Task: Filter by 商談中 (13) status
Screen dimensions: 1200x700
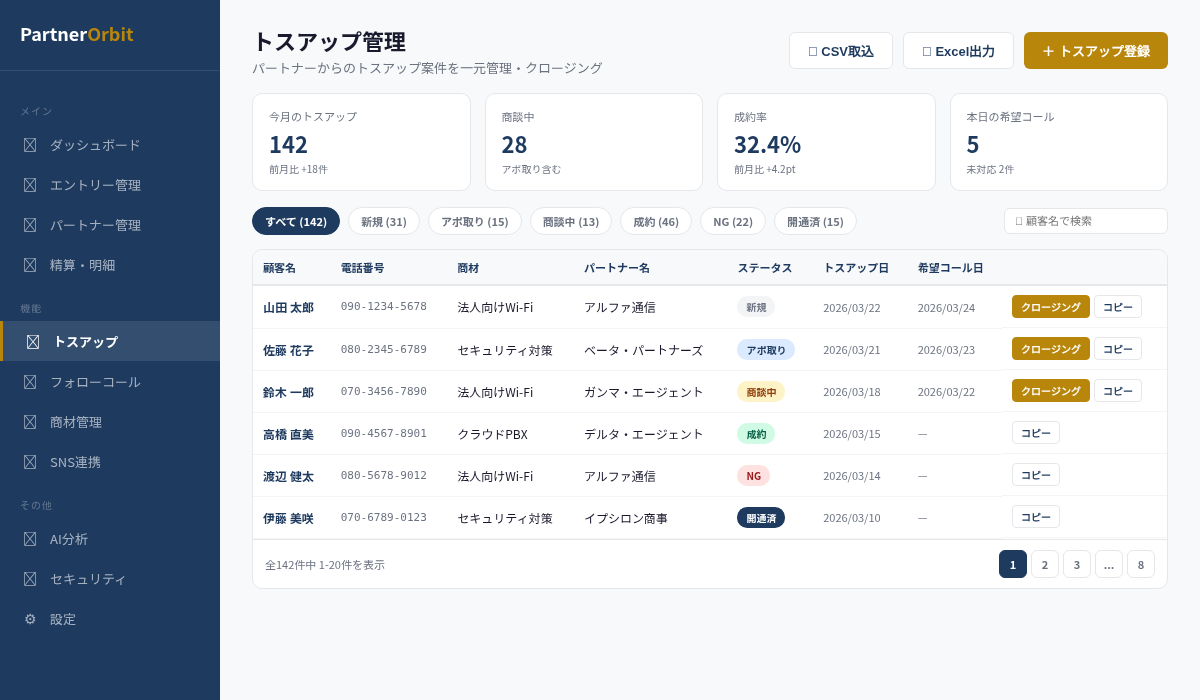Action: (x=570, y=222)
